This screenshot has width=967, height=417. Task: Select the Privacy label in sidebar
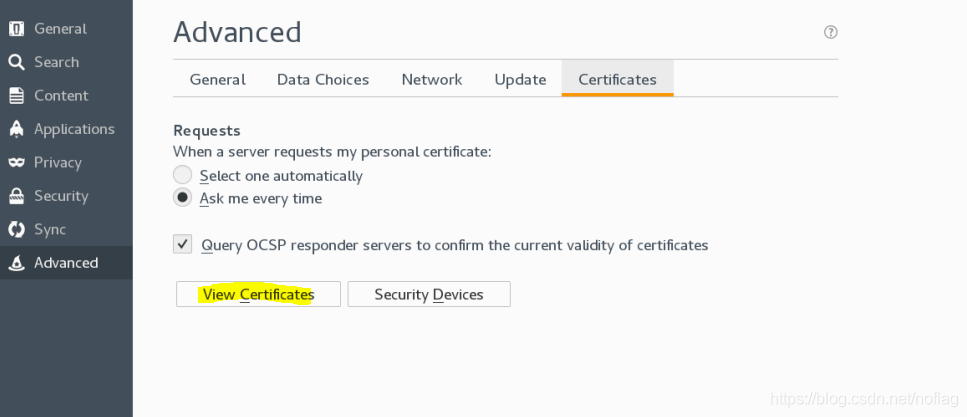coord(58,162)
